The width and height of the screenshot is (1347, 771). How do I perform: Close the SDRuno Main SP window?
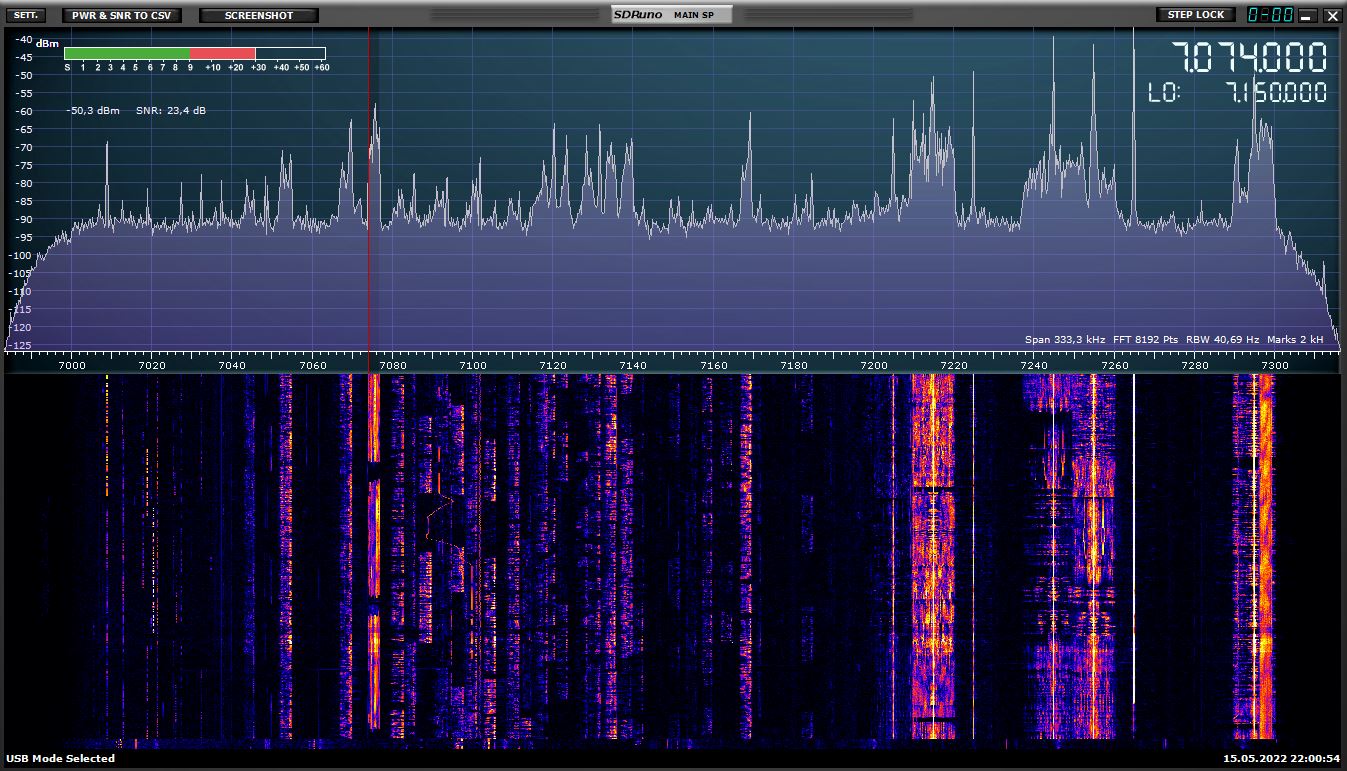pyautogui.click(x=1331, y=16)
